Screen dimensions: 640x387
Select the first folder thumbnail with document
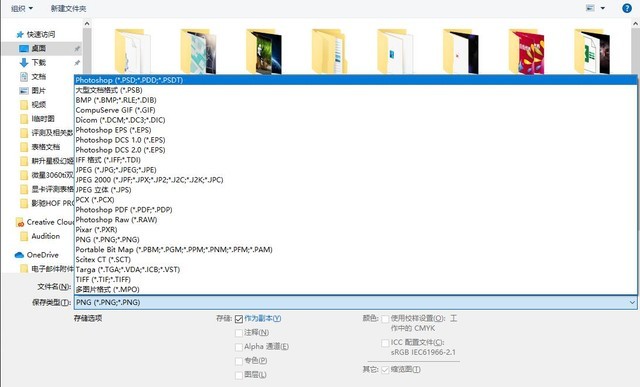(x=132, y=51)
